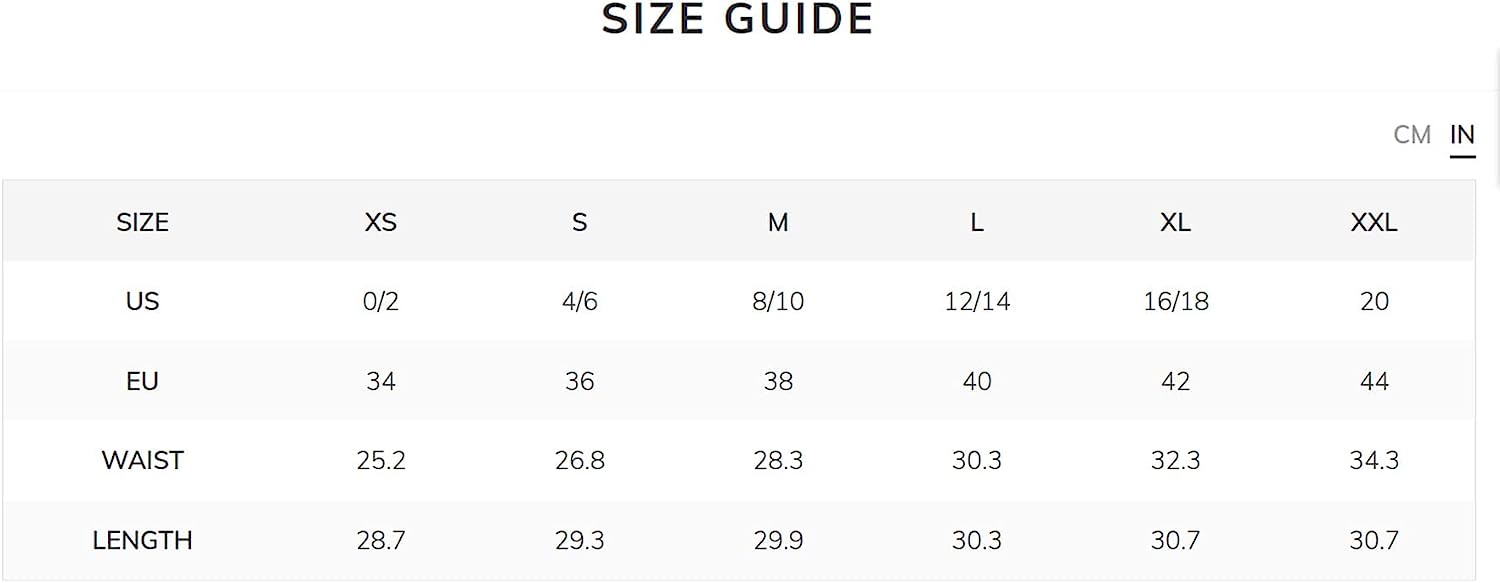The image size is (1500, 583).
Task: Click the SIZE row label
Action: click(142, 222)
